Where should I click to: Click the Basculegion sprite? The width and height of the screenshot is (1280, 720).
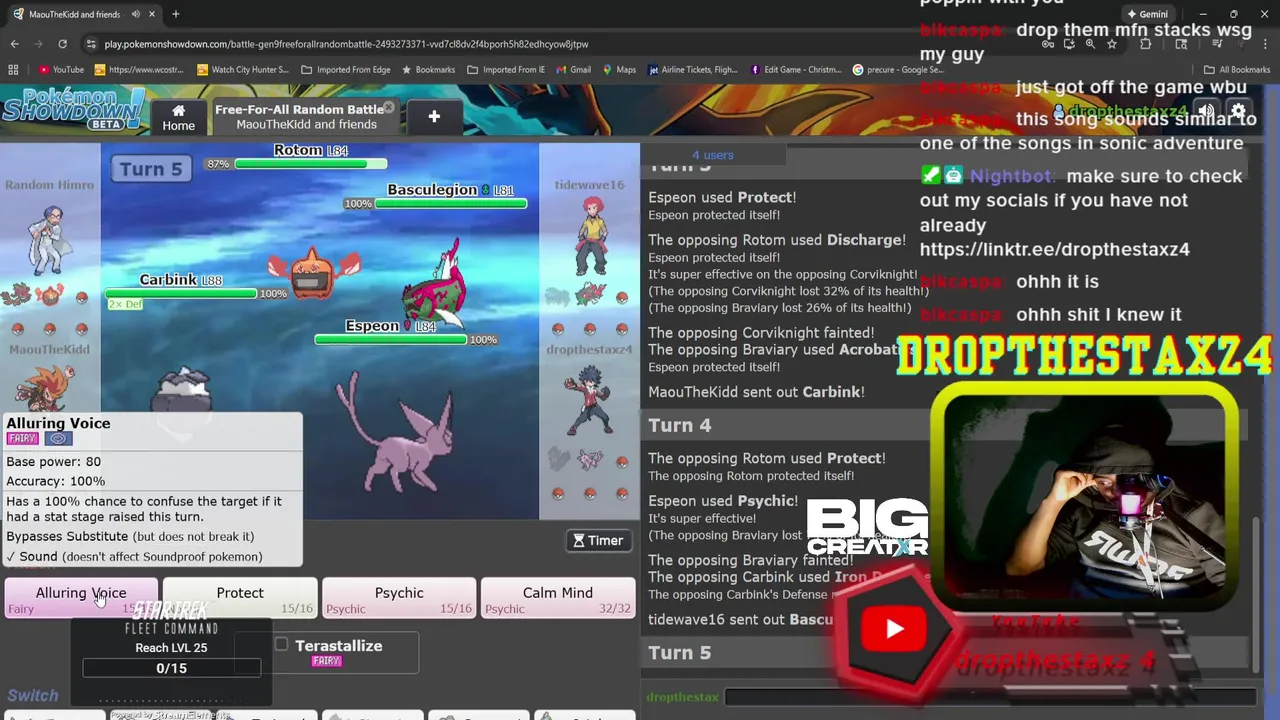pyautogui.click(x=436, y=285)
